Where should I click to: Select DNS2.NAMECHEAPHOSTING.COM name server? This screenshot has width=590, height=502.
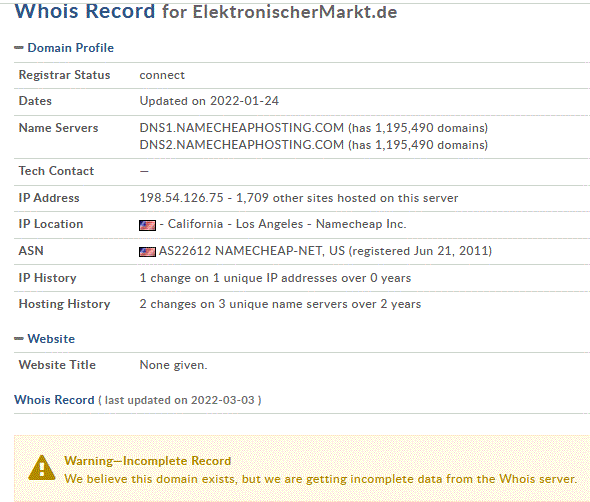click(242, 145)
